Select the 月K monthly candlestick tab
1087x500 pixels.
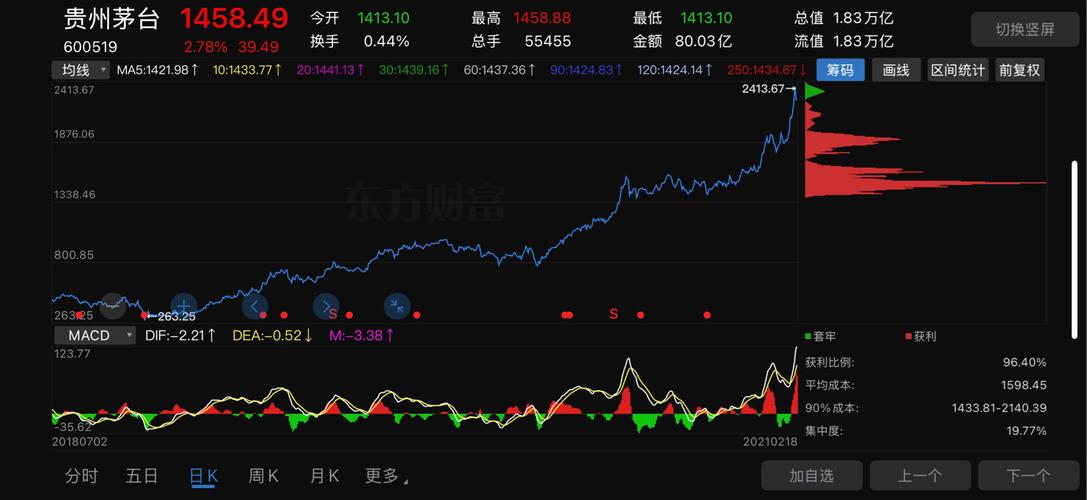click(324, 476)
